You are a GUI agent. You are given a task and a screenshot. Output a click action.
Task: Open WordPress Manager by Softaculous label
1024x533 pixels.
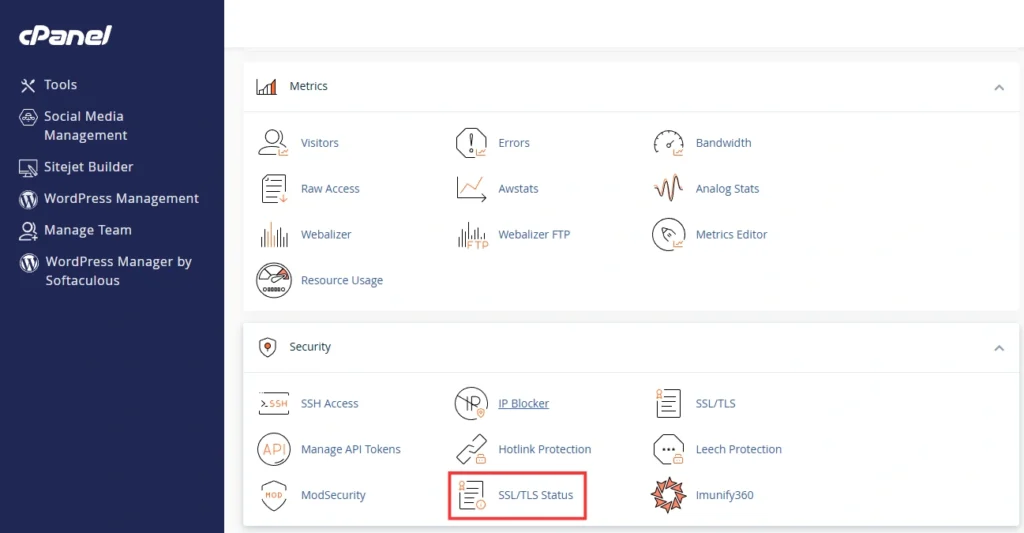118,271
